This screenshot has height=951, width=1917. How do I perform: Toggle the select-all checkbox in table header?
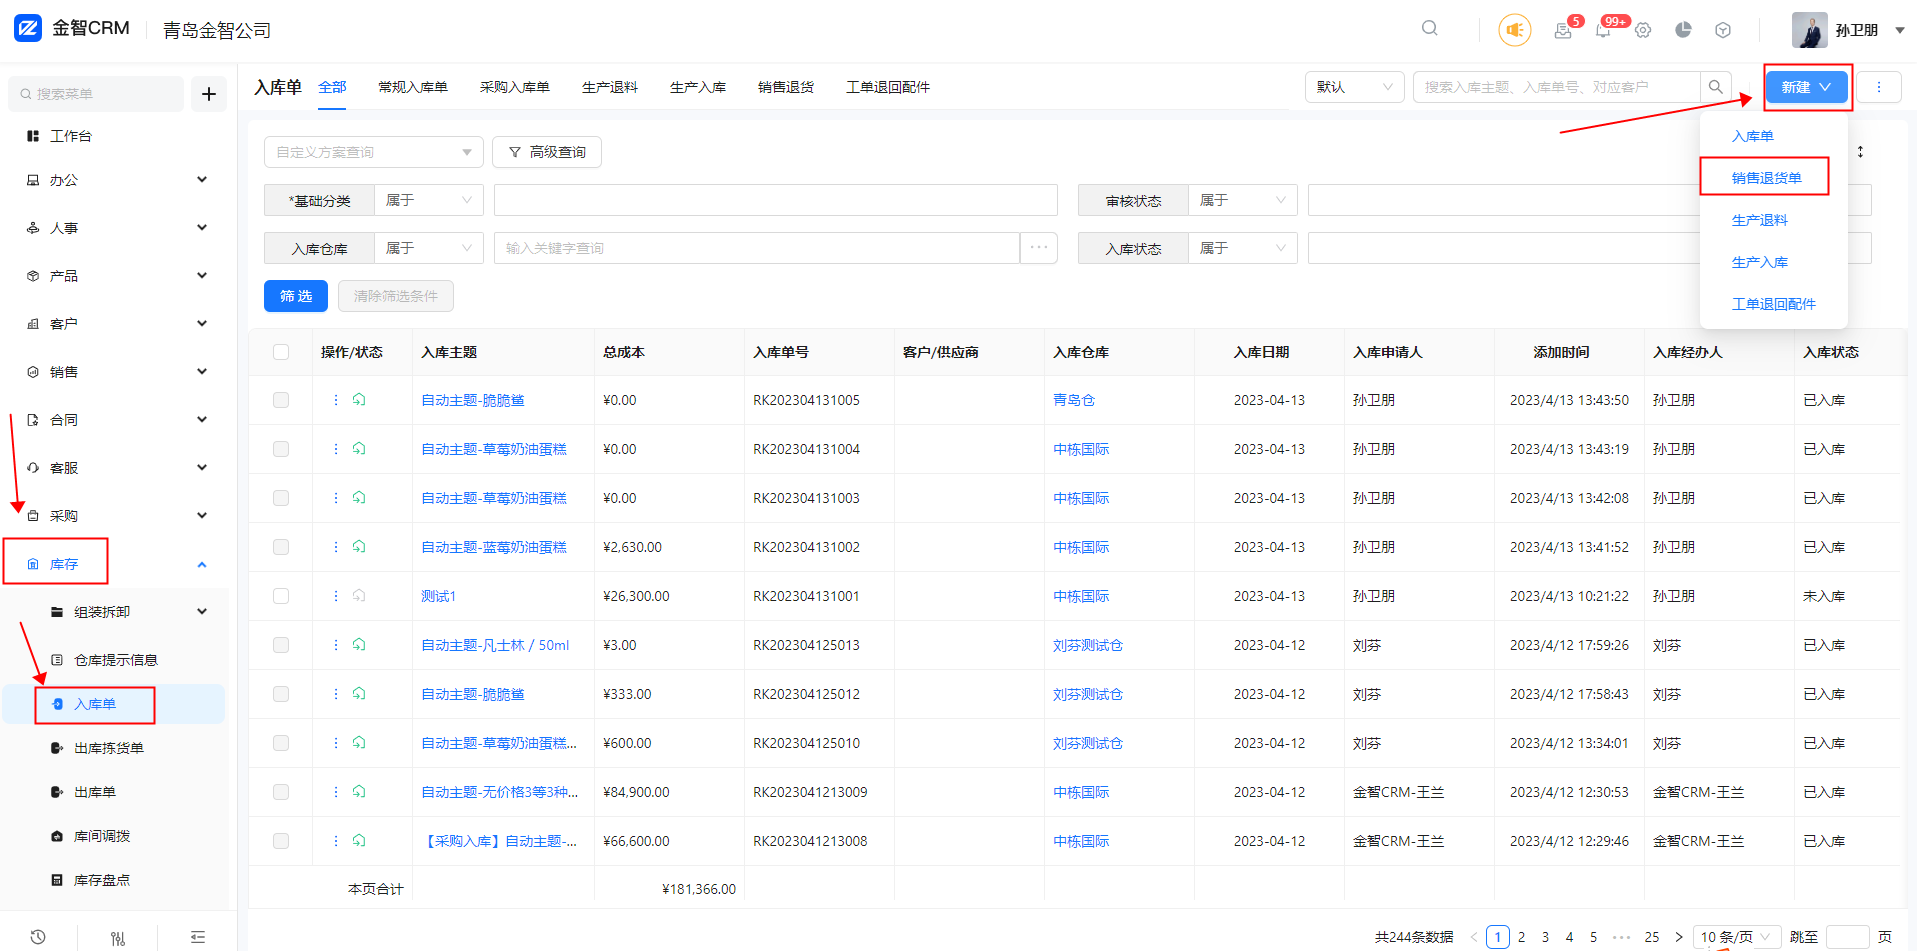[281, 352]
